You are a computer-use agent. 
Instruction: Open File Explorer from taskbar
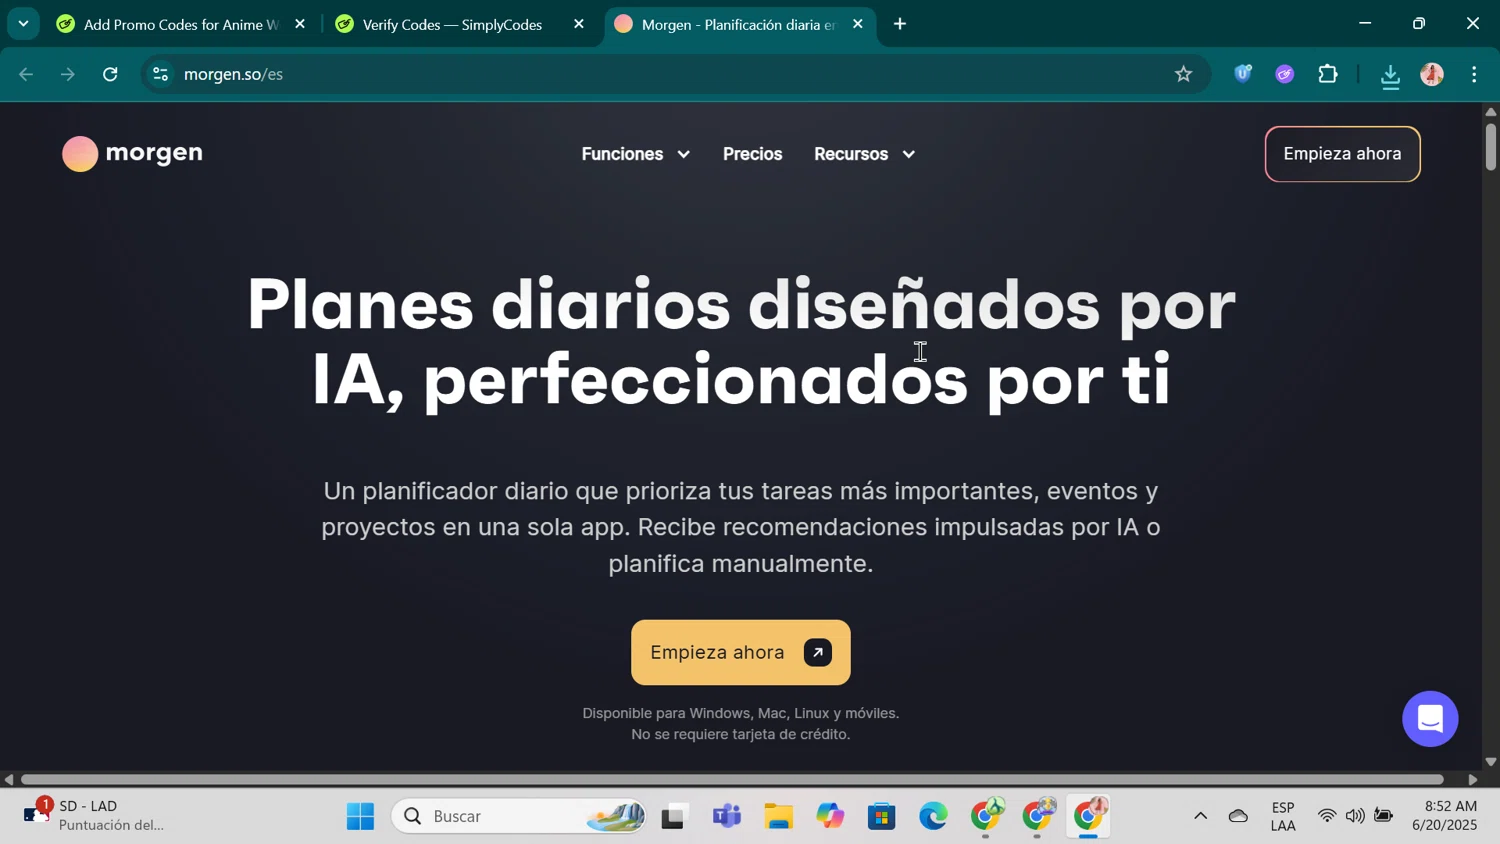tap(778, 816)
